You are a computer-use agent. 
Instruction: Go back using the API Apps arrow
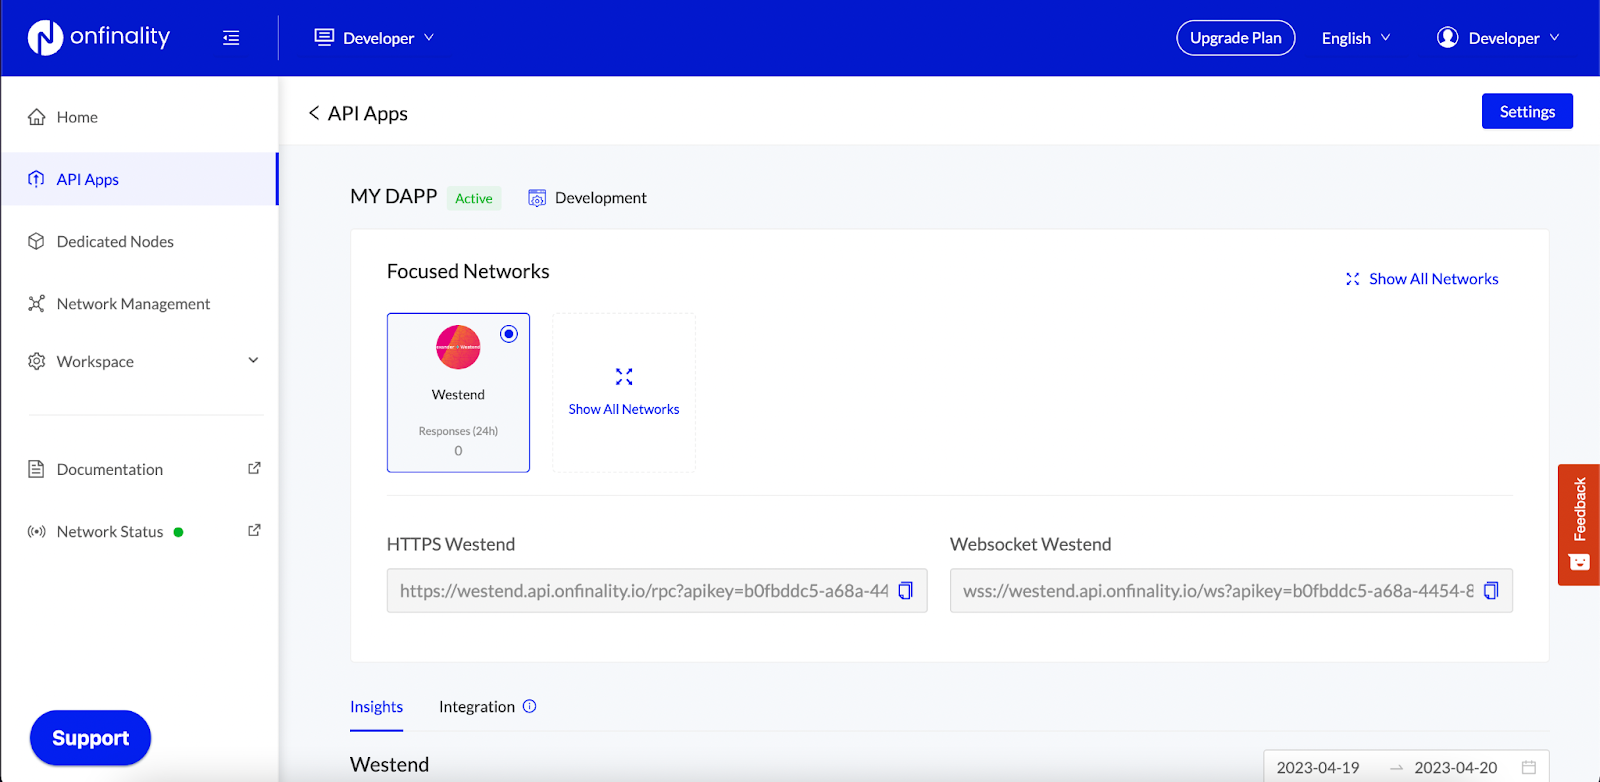(x=314, y=113)
